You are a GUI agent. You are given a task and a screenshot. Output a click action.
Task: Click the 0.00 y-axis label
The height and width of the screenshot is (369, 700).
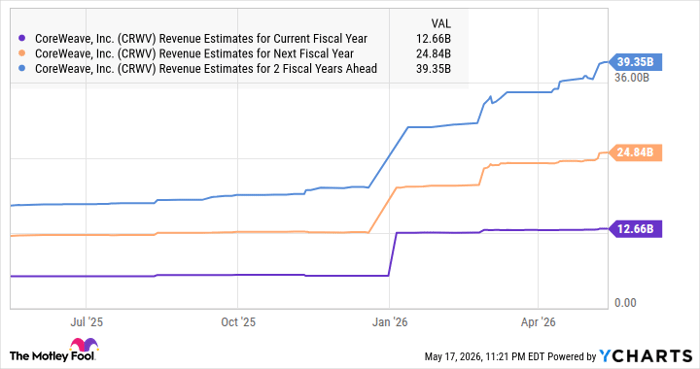click(x=625, y=303)
